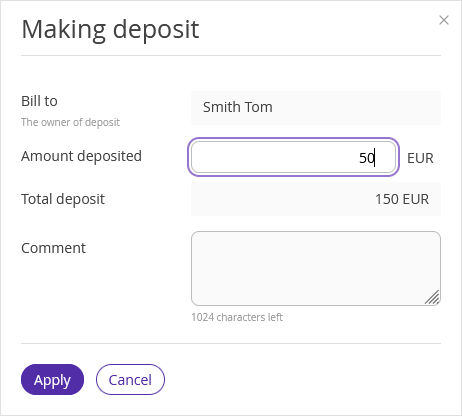Click the grey Total deposit read-only box
Viewport: 462px width, 416px height.
click(x=316, y=199)
